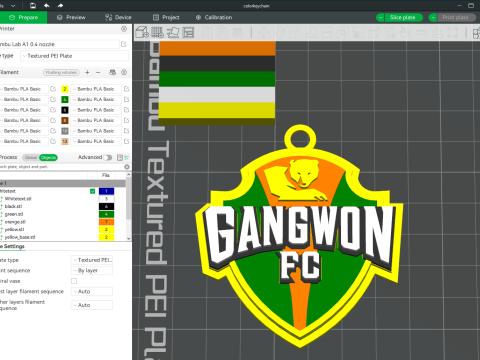Click the Add model cube icon
This screenshot has width=480, height=360.
142,32
